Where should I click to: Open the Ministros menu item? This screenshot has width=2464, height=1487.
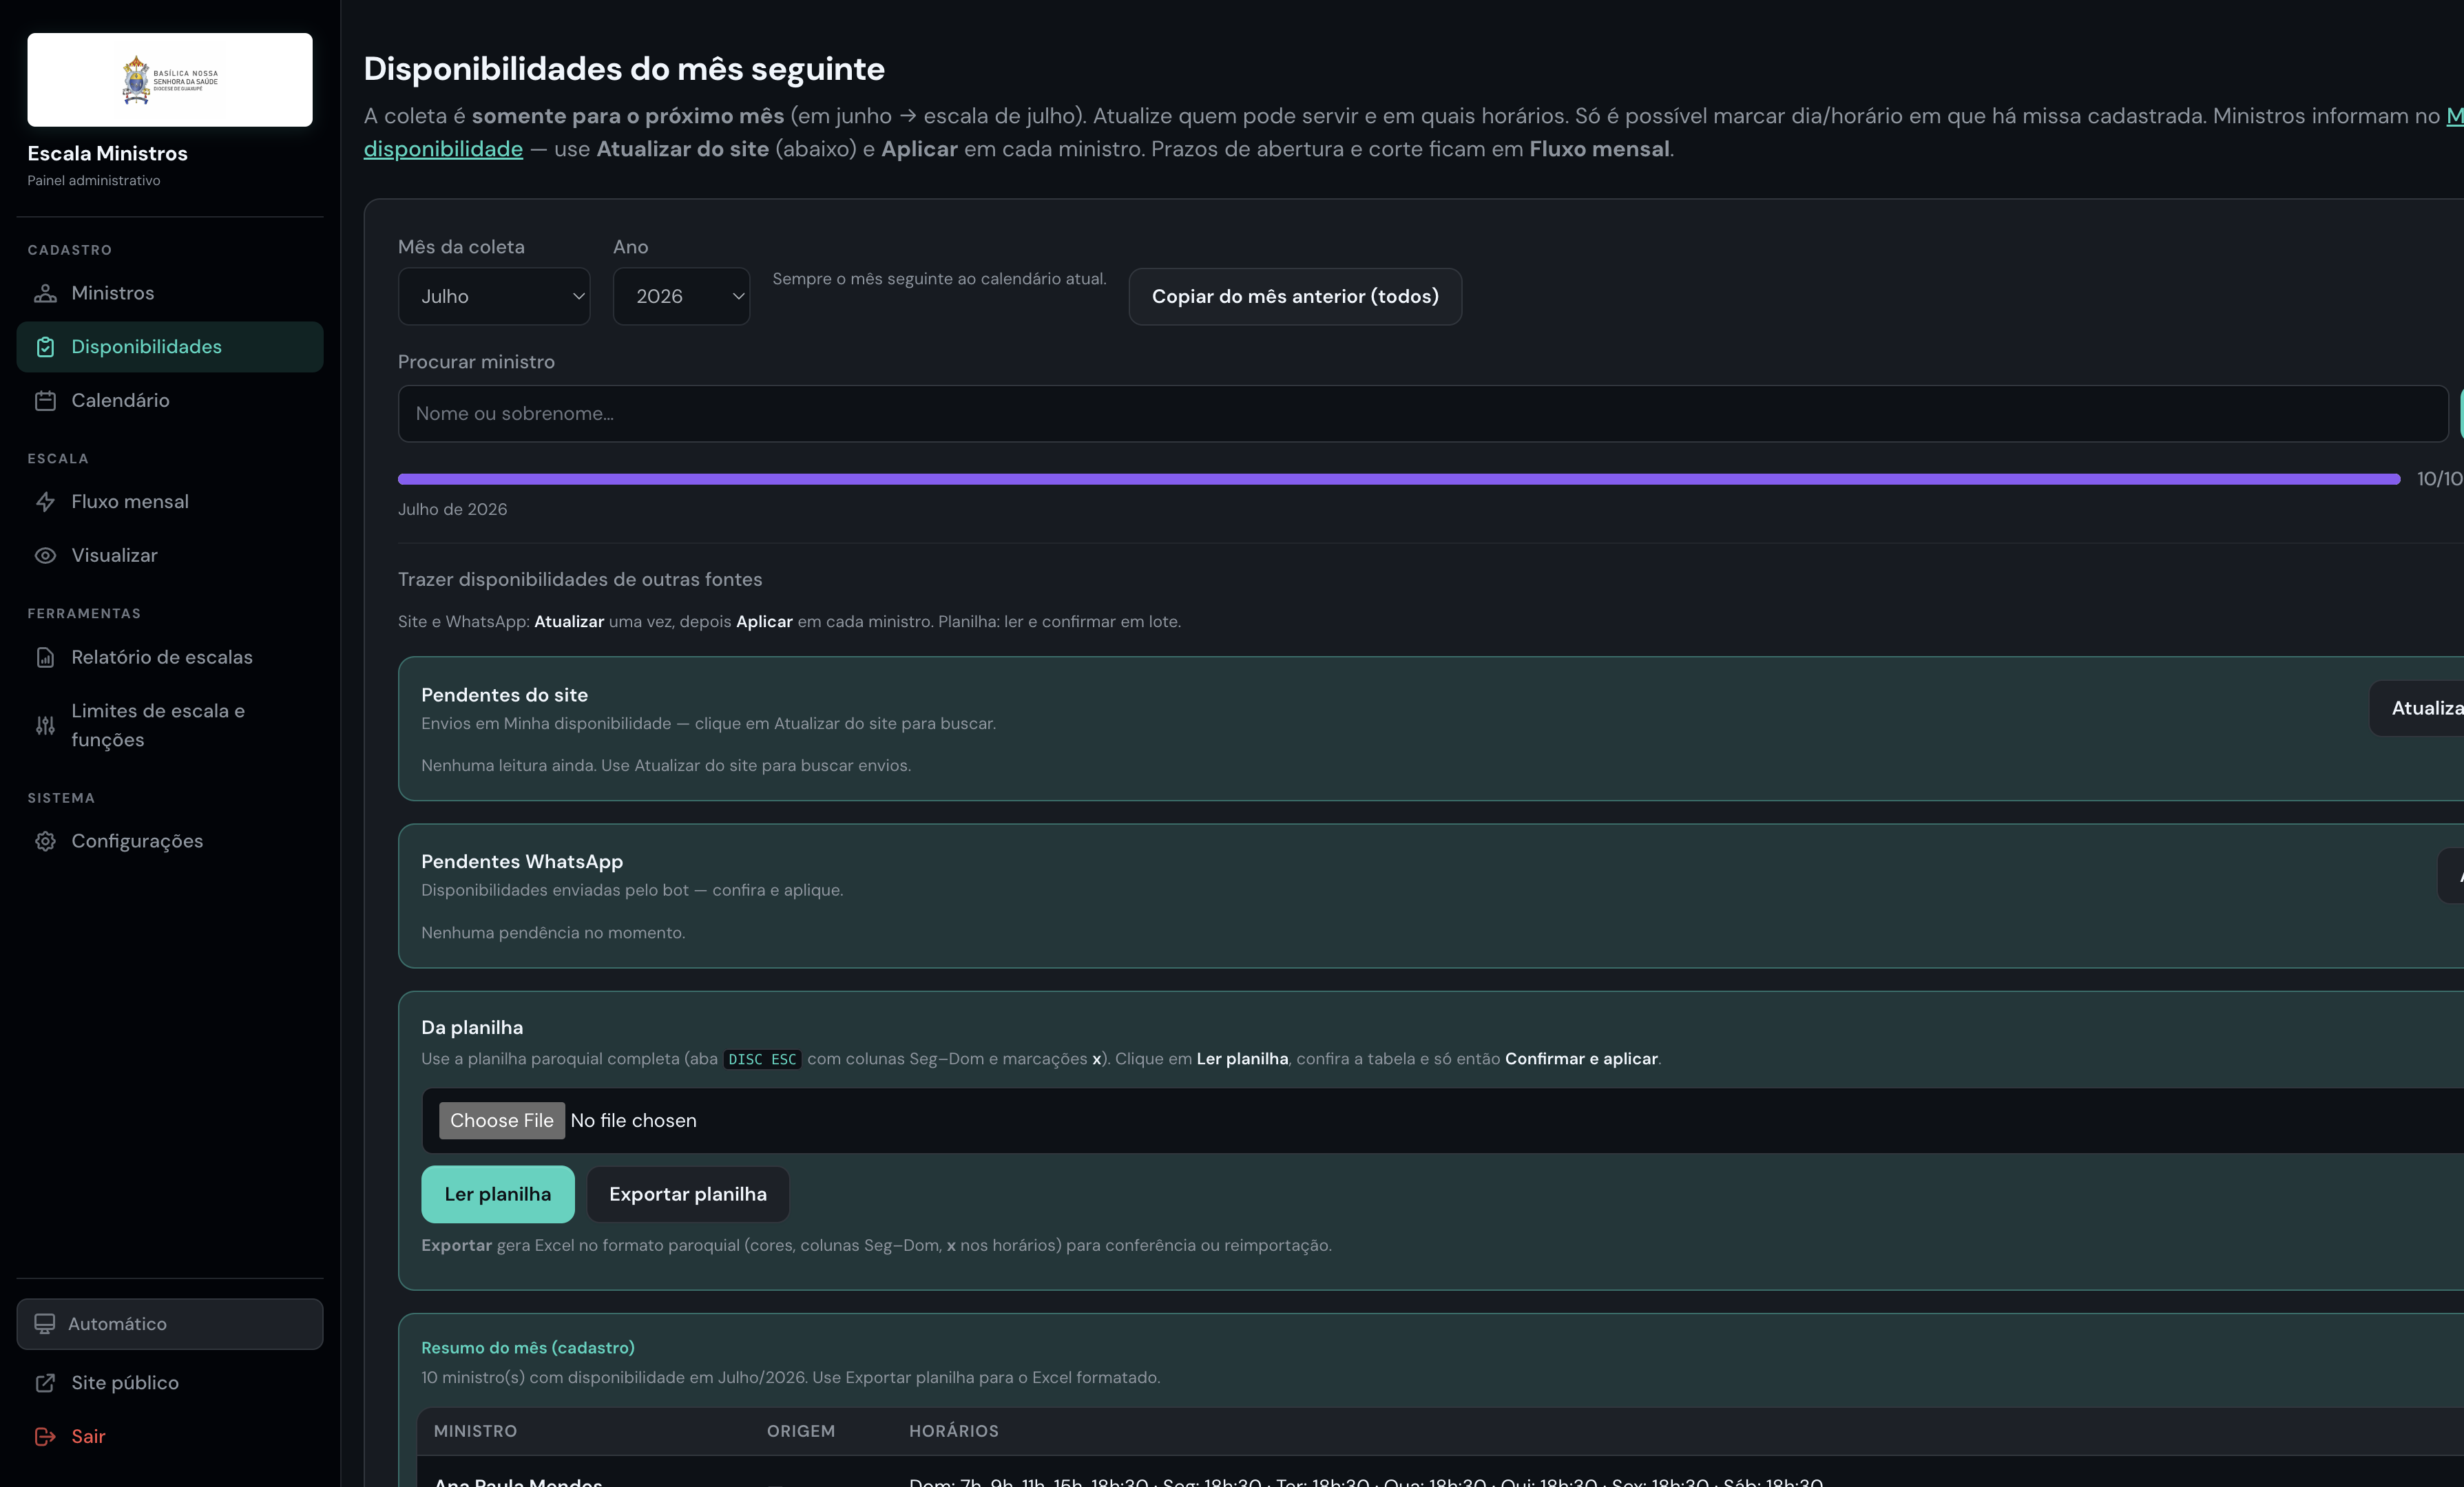point(170,293)
